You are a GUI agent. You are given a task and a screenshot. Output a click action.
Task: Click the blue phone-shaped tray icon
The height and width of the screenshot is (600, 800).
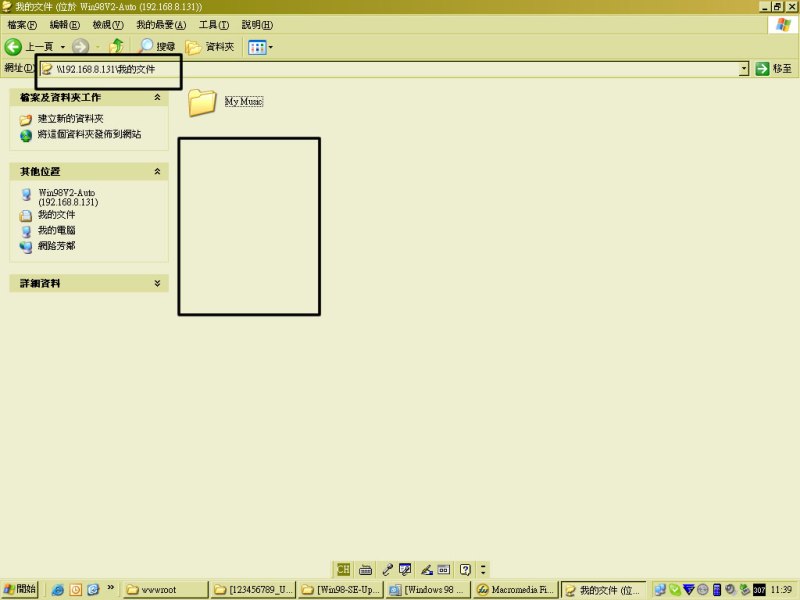(716, 590)
